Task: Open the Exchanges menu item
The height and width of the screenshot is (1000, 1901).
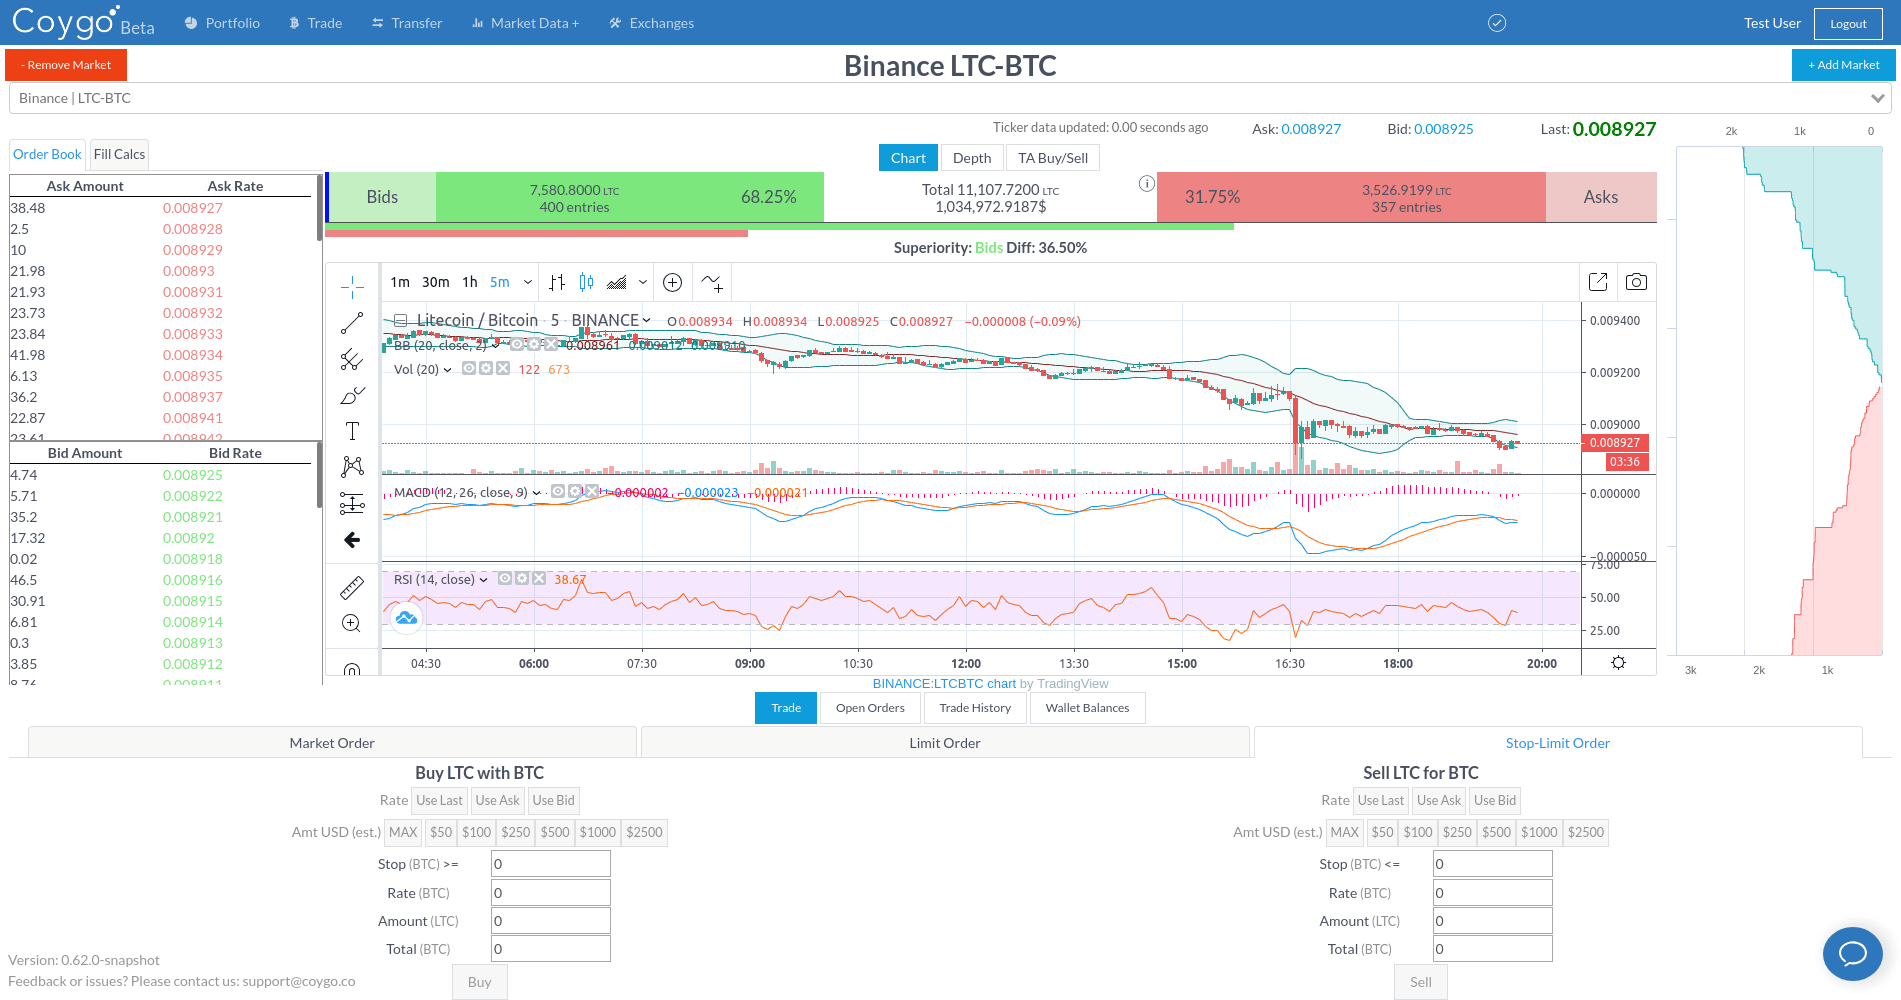Action: click(x=651, y=23)
